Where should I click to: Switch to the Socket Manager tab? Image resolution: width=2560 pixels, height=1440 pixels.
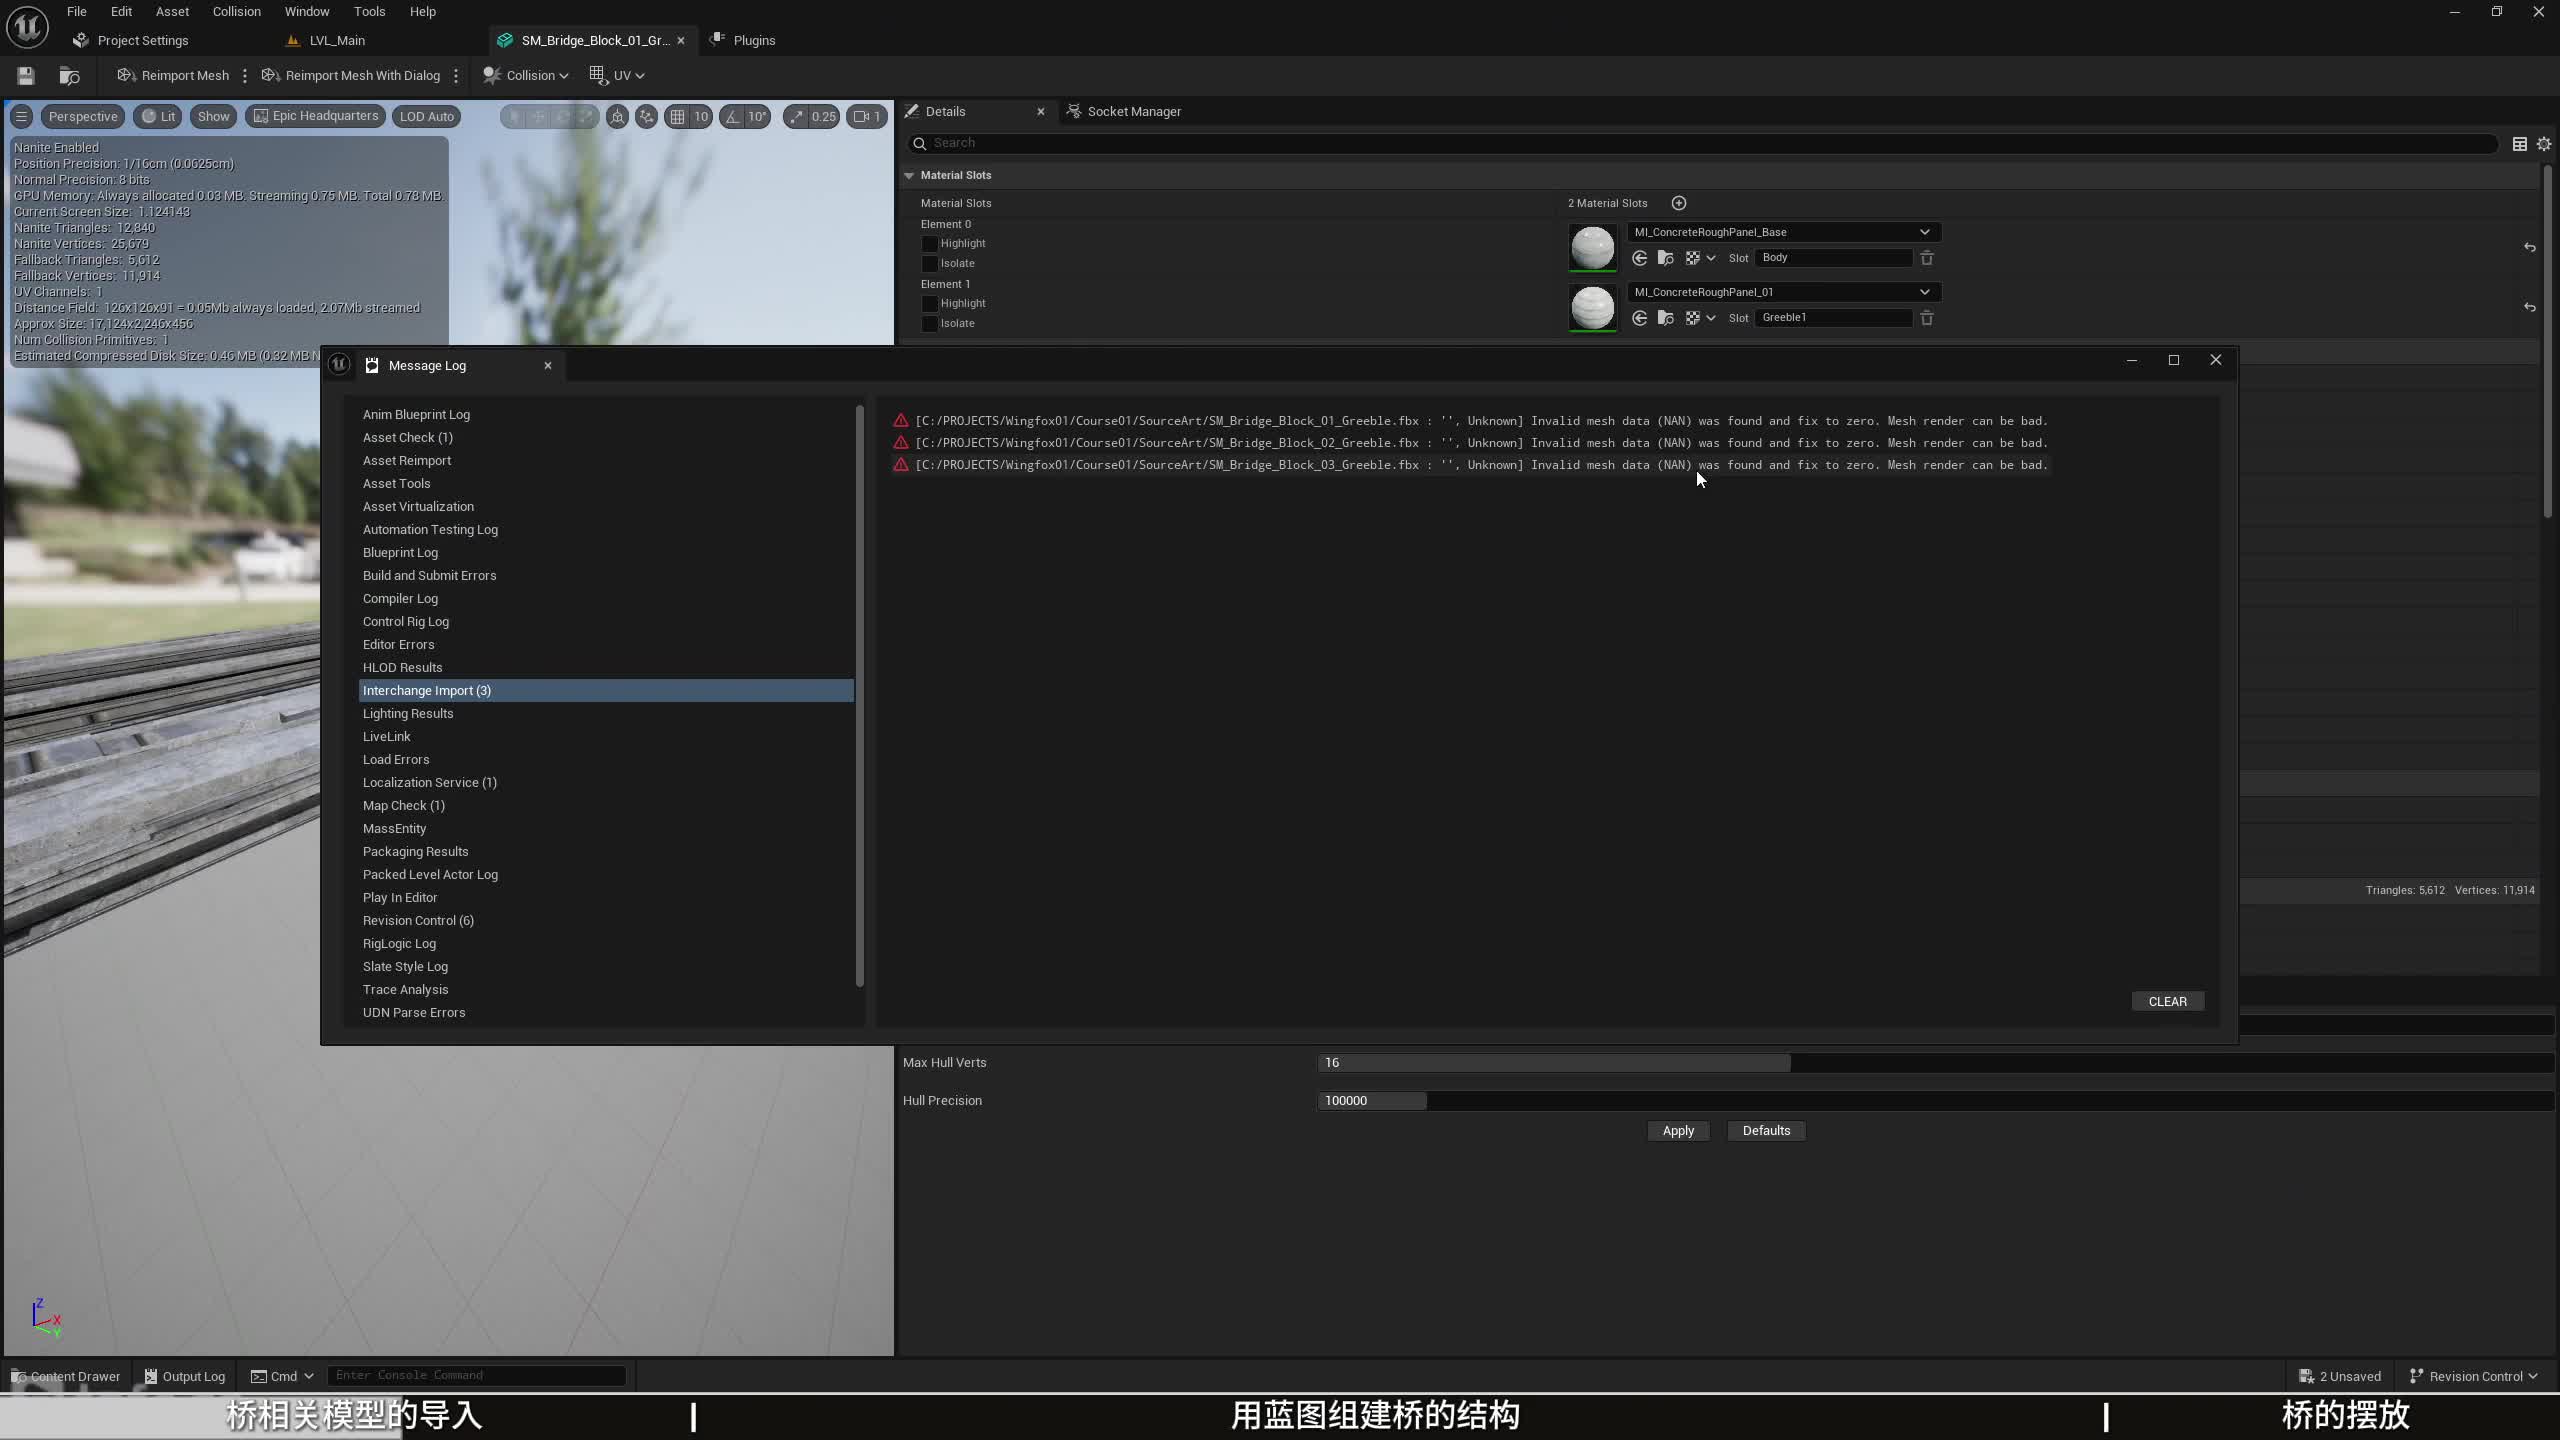click(1133, 111)
